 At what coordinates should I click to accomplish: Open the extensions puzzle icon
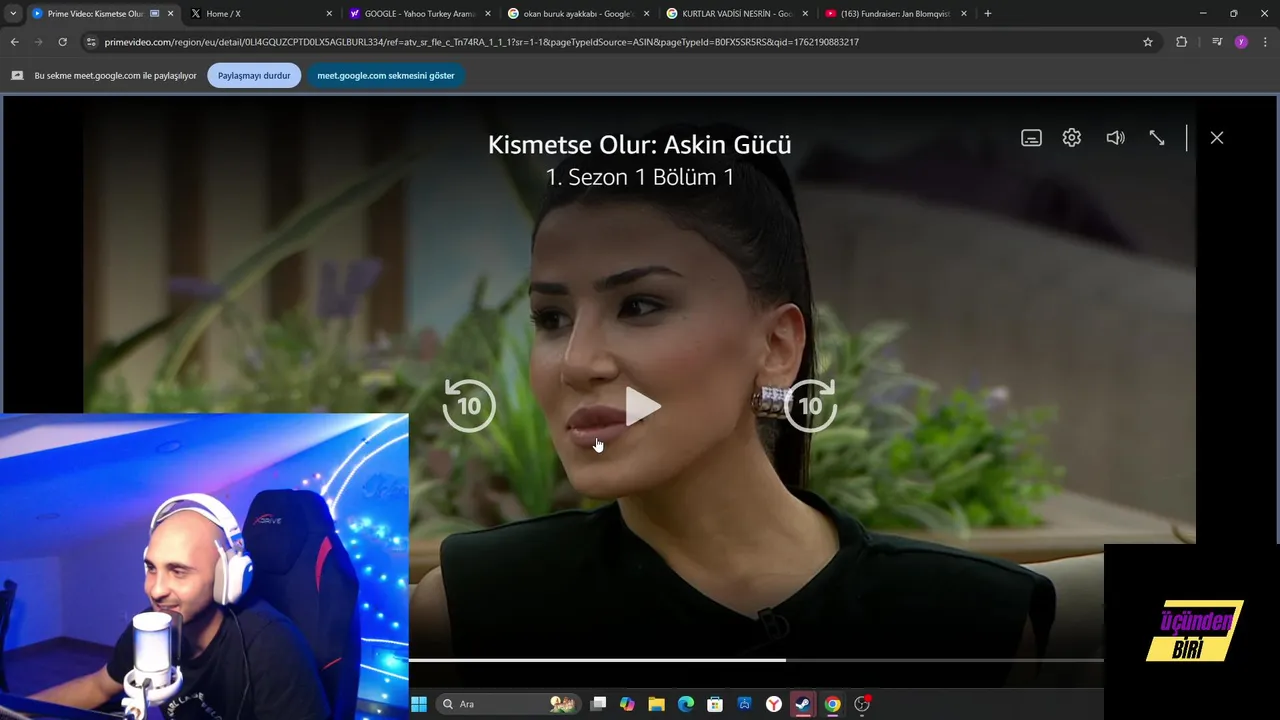point(1181,42)
